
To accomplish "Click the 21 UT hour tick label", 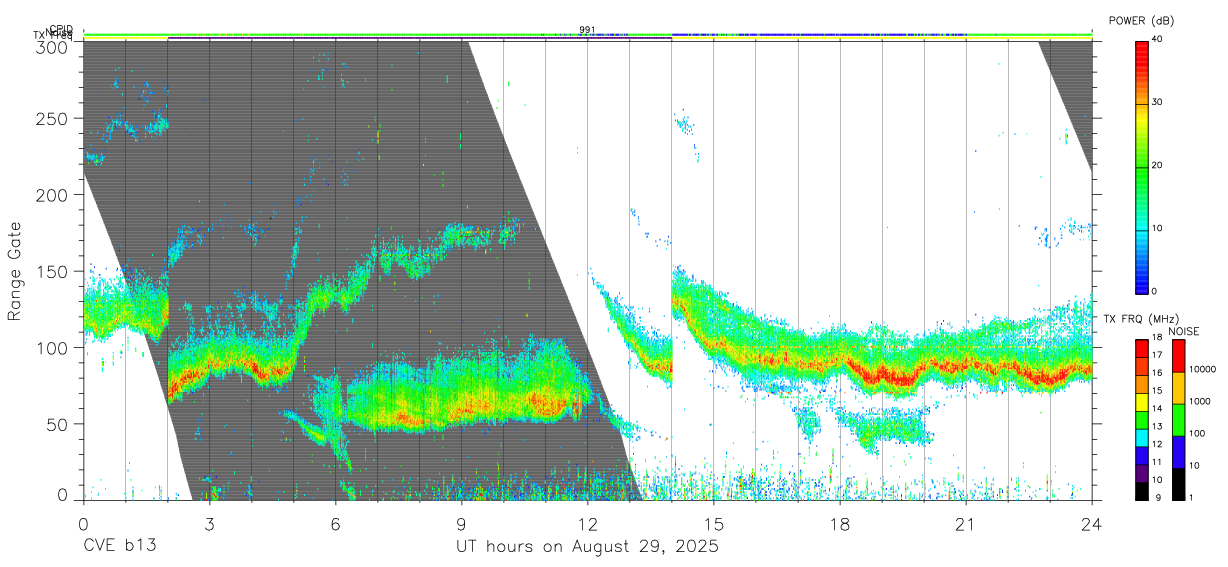I will (966, 523).
